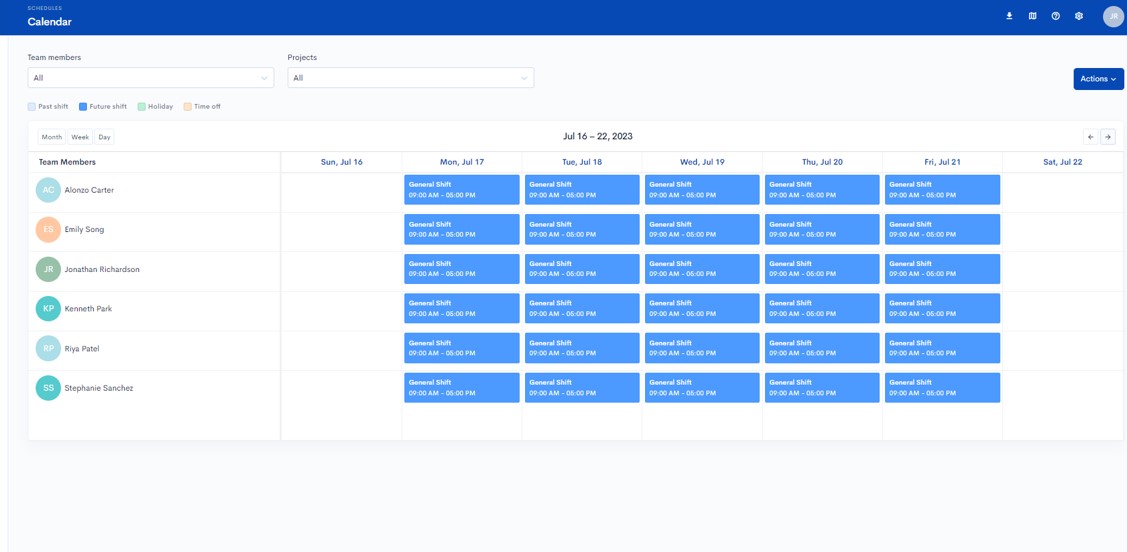The image size is (1127, 552).
Task: Open Emily Song's Tuesday General Shift
Action: point(582,229)
